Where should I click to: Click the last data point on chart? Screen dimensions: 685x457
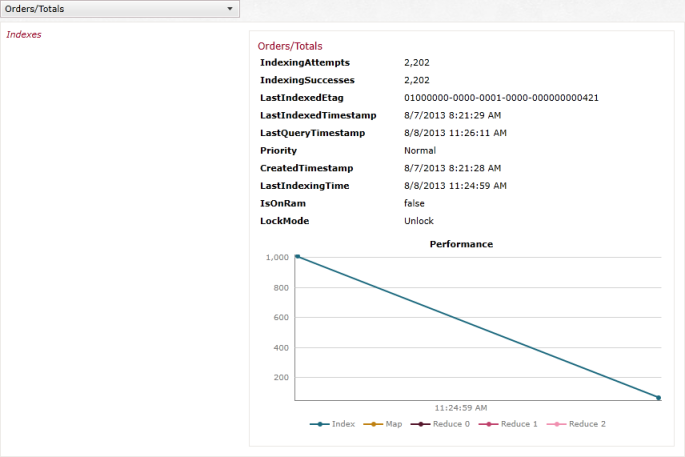658,398
